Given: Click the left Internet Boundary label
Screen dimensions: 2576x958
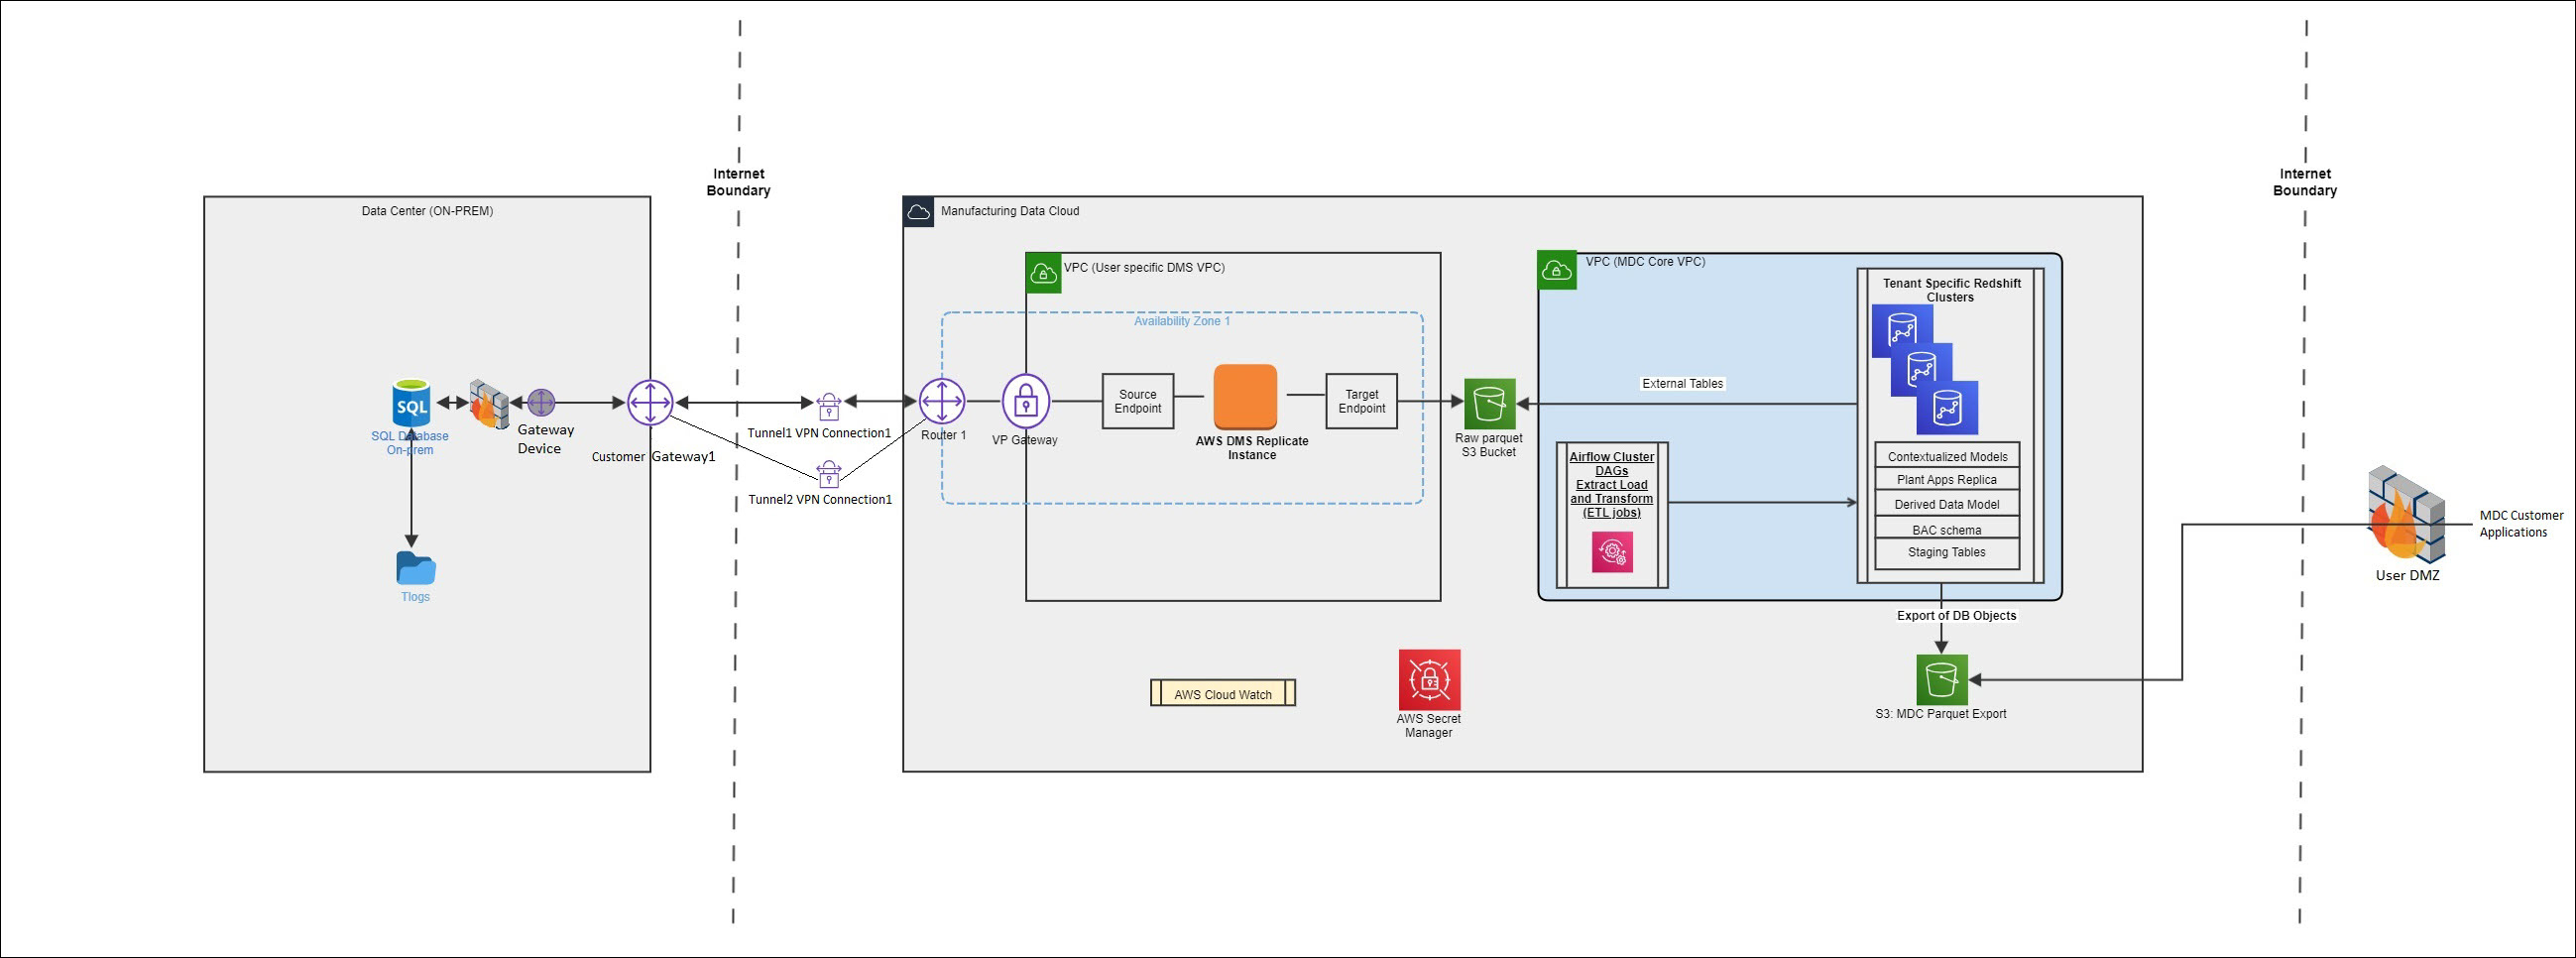Looking at the screenshot, I should coord(739,182).
